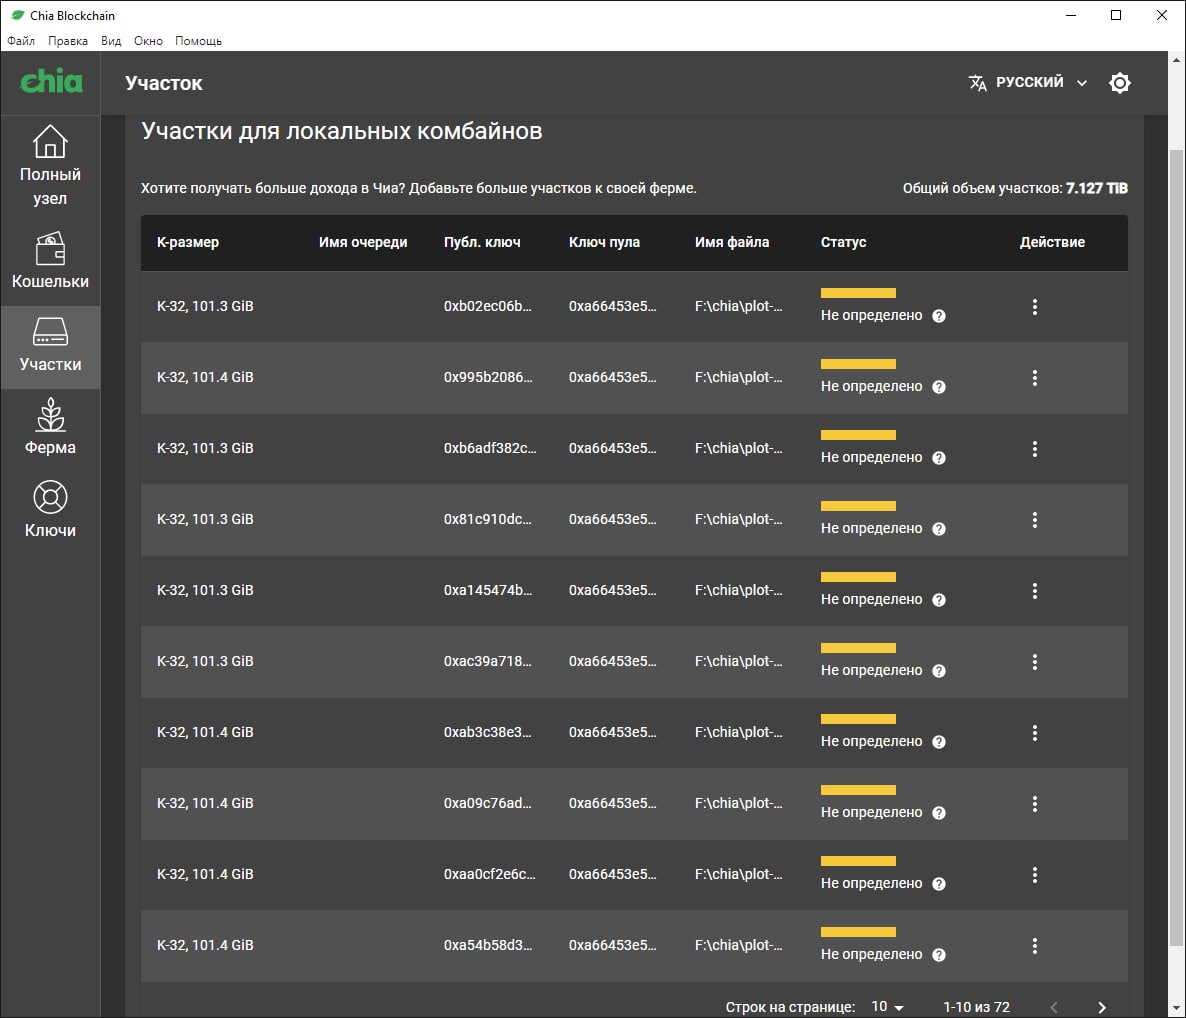The width and height of the screenshot is (1186, 1018).
Task: Click the Имя очереди column header
Action: (363, 242)
